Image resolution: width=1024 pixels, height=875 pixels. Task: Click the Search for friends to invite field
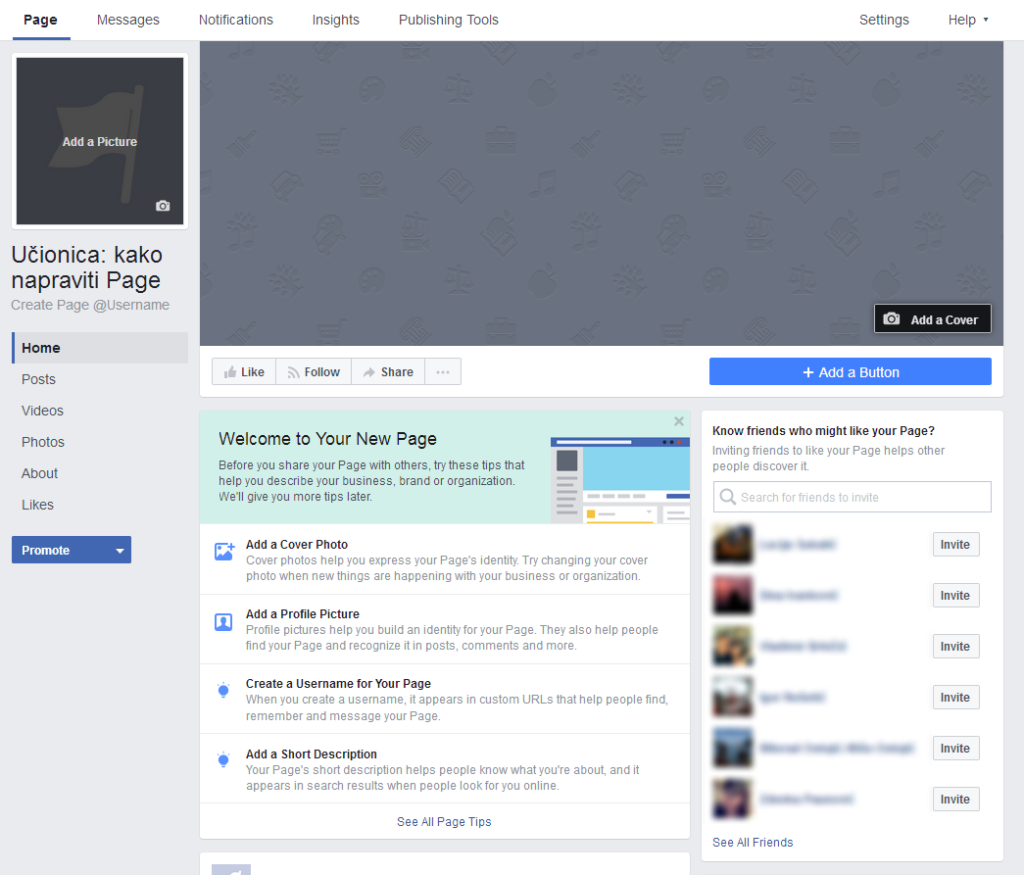pos(852,497)
